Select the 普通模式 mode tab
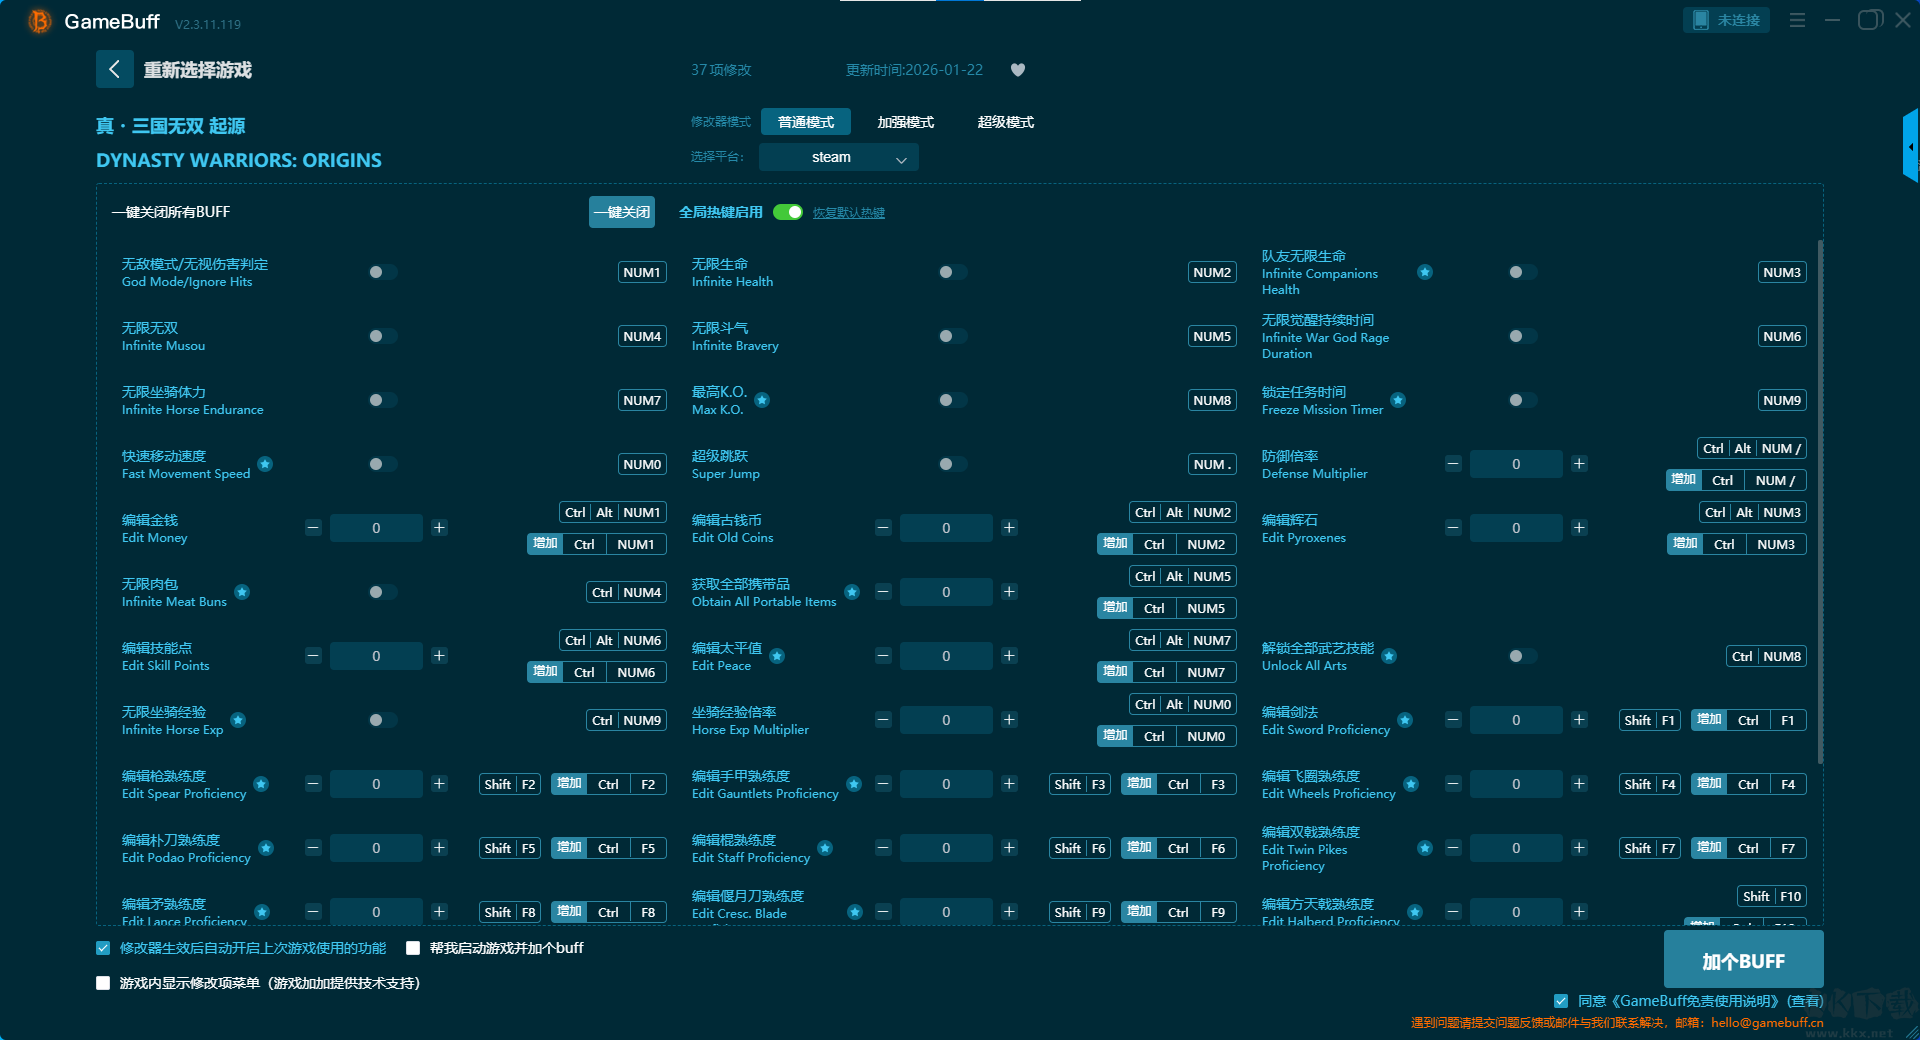 (806, 122)
